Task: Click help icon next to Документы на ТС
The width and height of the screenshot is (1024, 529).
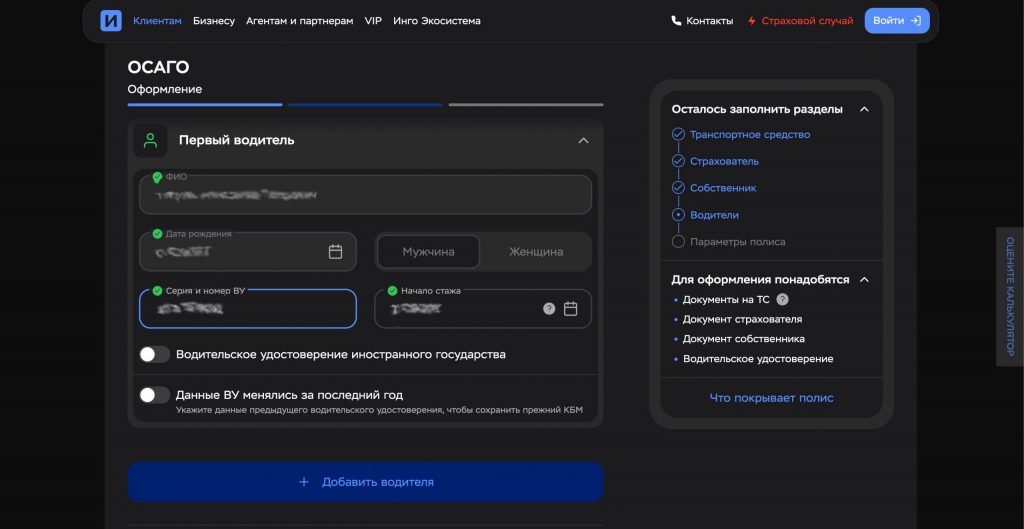Action: pyautogui.click(x=782, y=299)
